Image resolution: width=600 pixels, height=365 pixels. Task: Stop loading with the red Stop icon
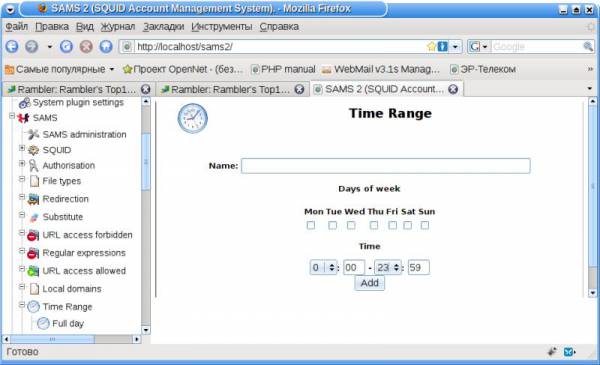point(86,47)
